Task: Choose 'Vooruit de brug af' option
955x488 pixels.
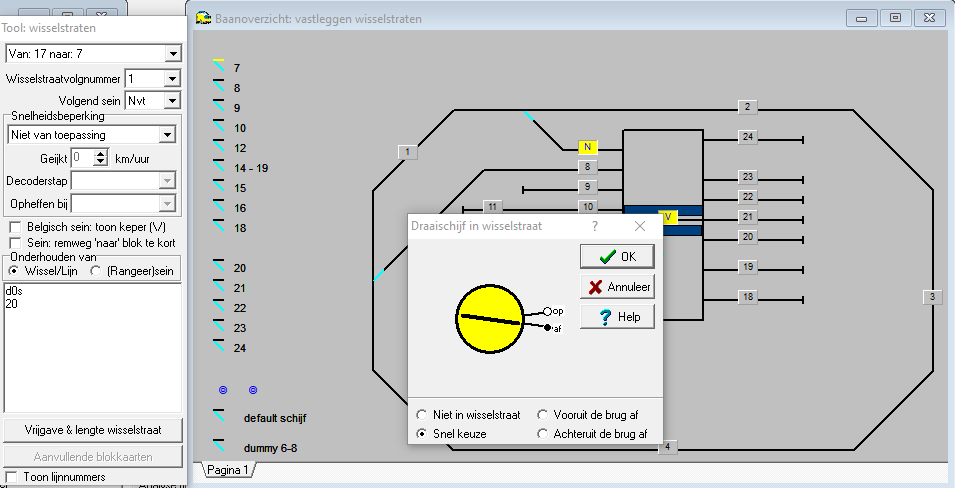Action: click(x=544, y=414)
